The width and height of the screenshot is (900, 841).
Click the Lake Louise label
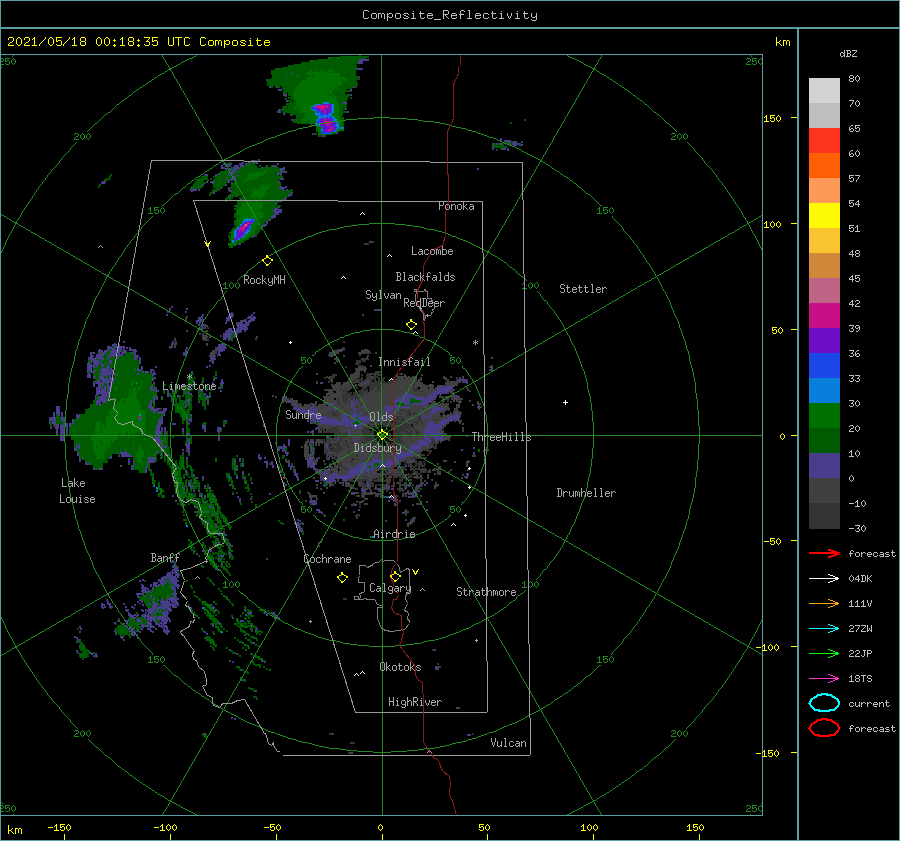pos(77,491)
